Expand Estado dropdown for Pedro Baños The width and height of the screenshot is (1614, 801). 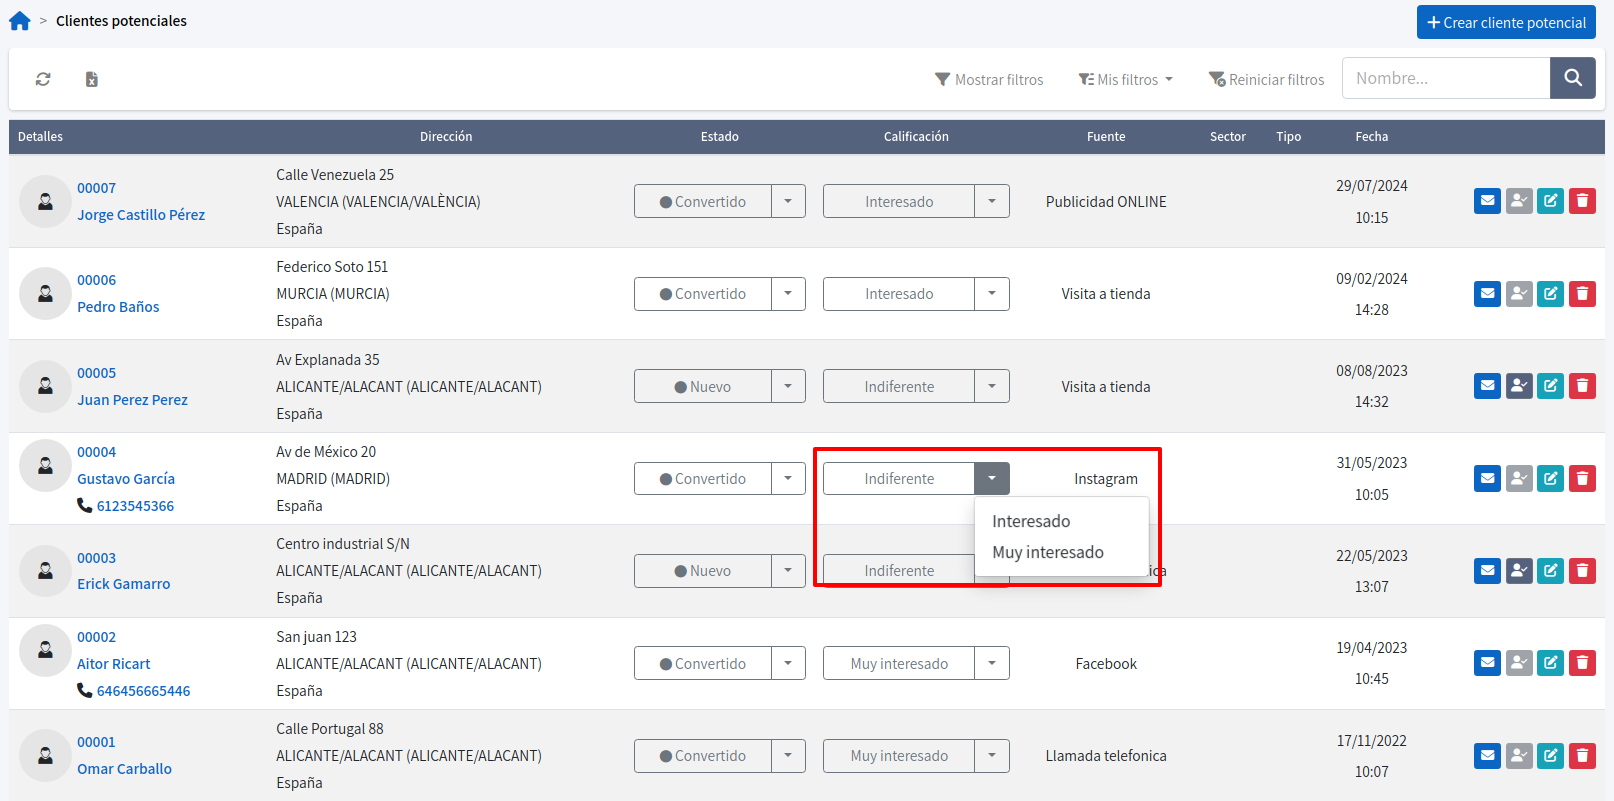coord(788,294)
